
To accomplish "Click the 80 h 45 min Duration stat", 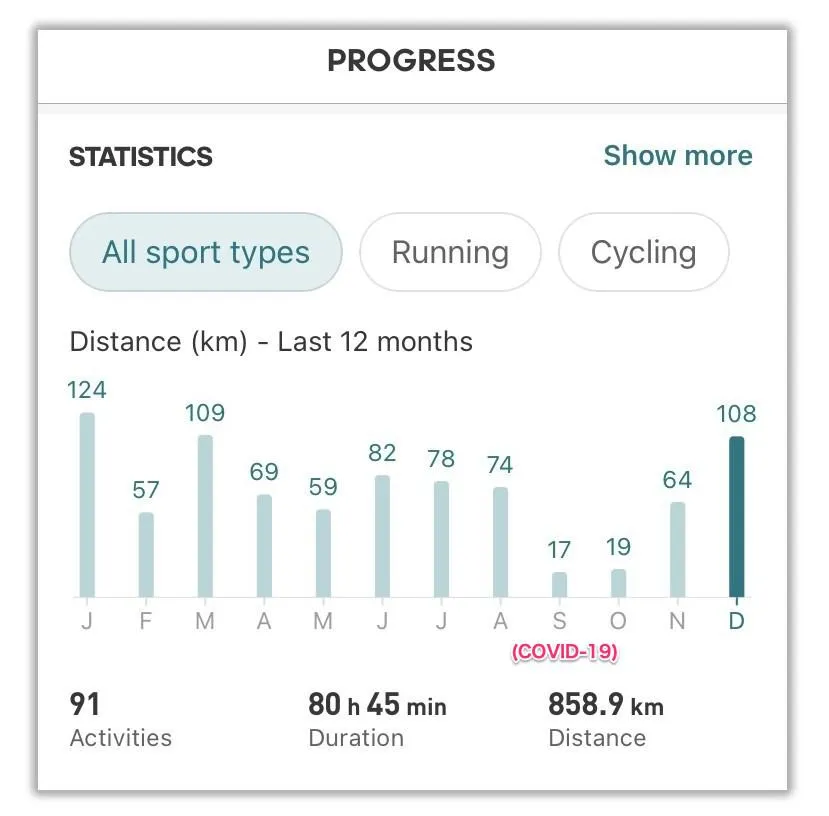I will pos(377,720).
